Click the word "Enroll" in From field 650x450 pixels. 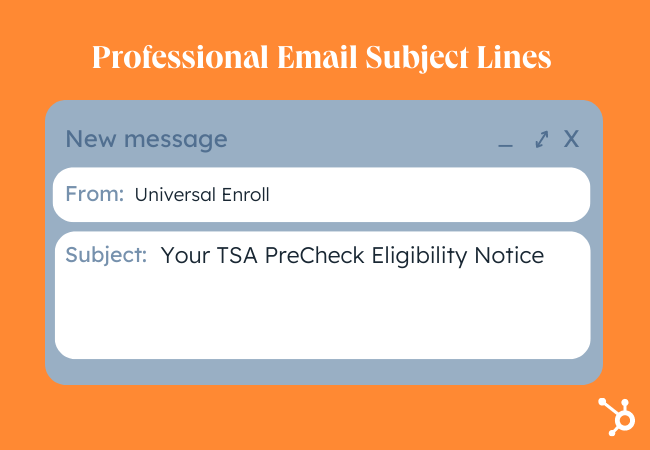245,194
